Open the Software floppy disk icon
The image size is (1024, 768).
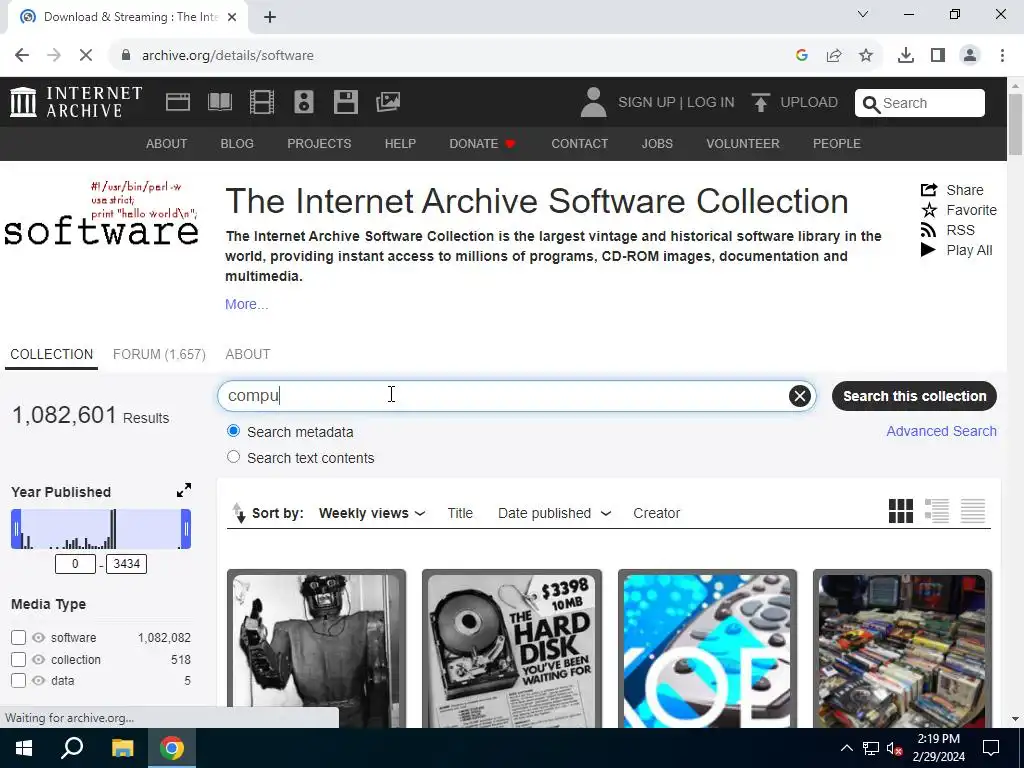[345, 102]
